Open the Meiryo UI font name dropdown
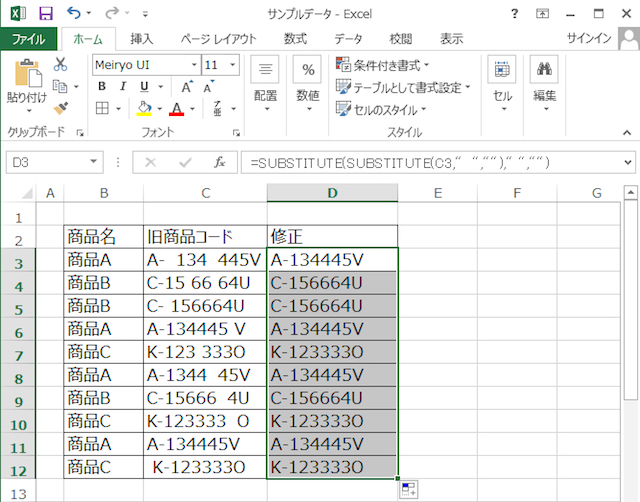 192,64
